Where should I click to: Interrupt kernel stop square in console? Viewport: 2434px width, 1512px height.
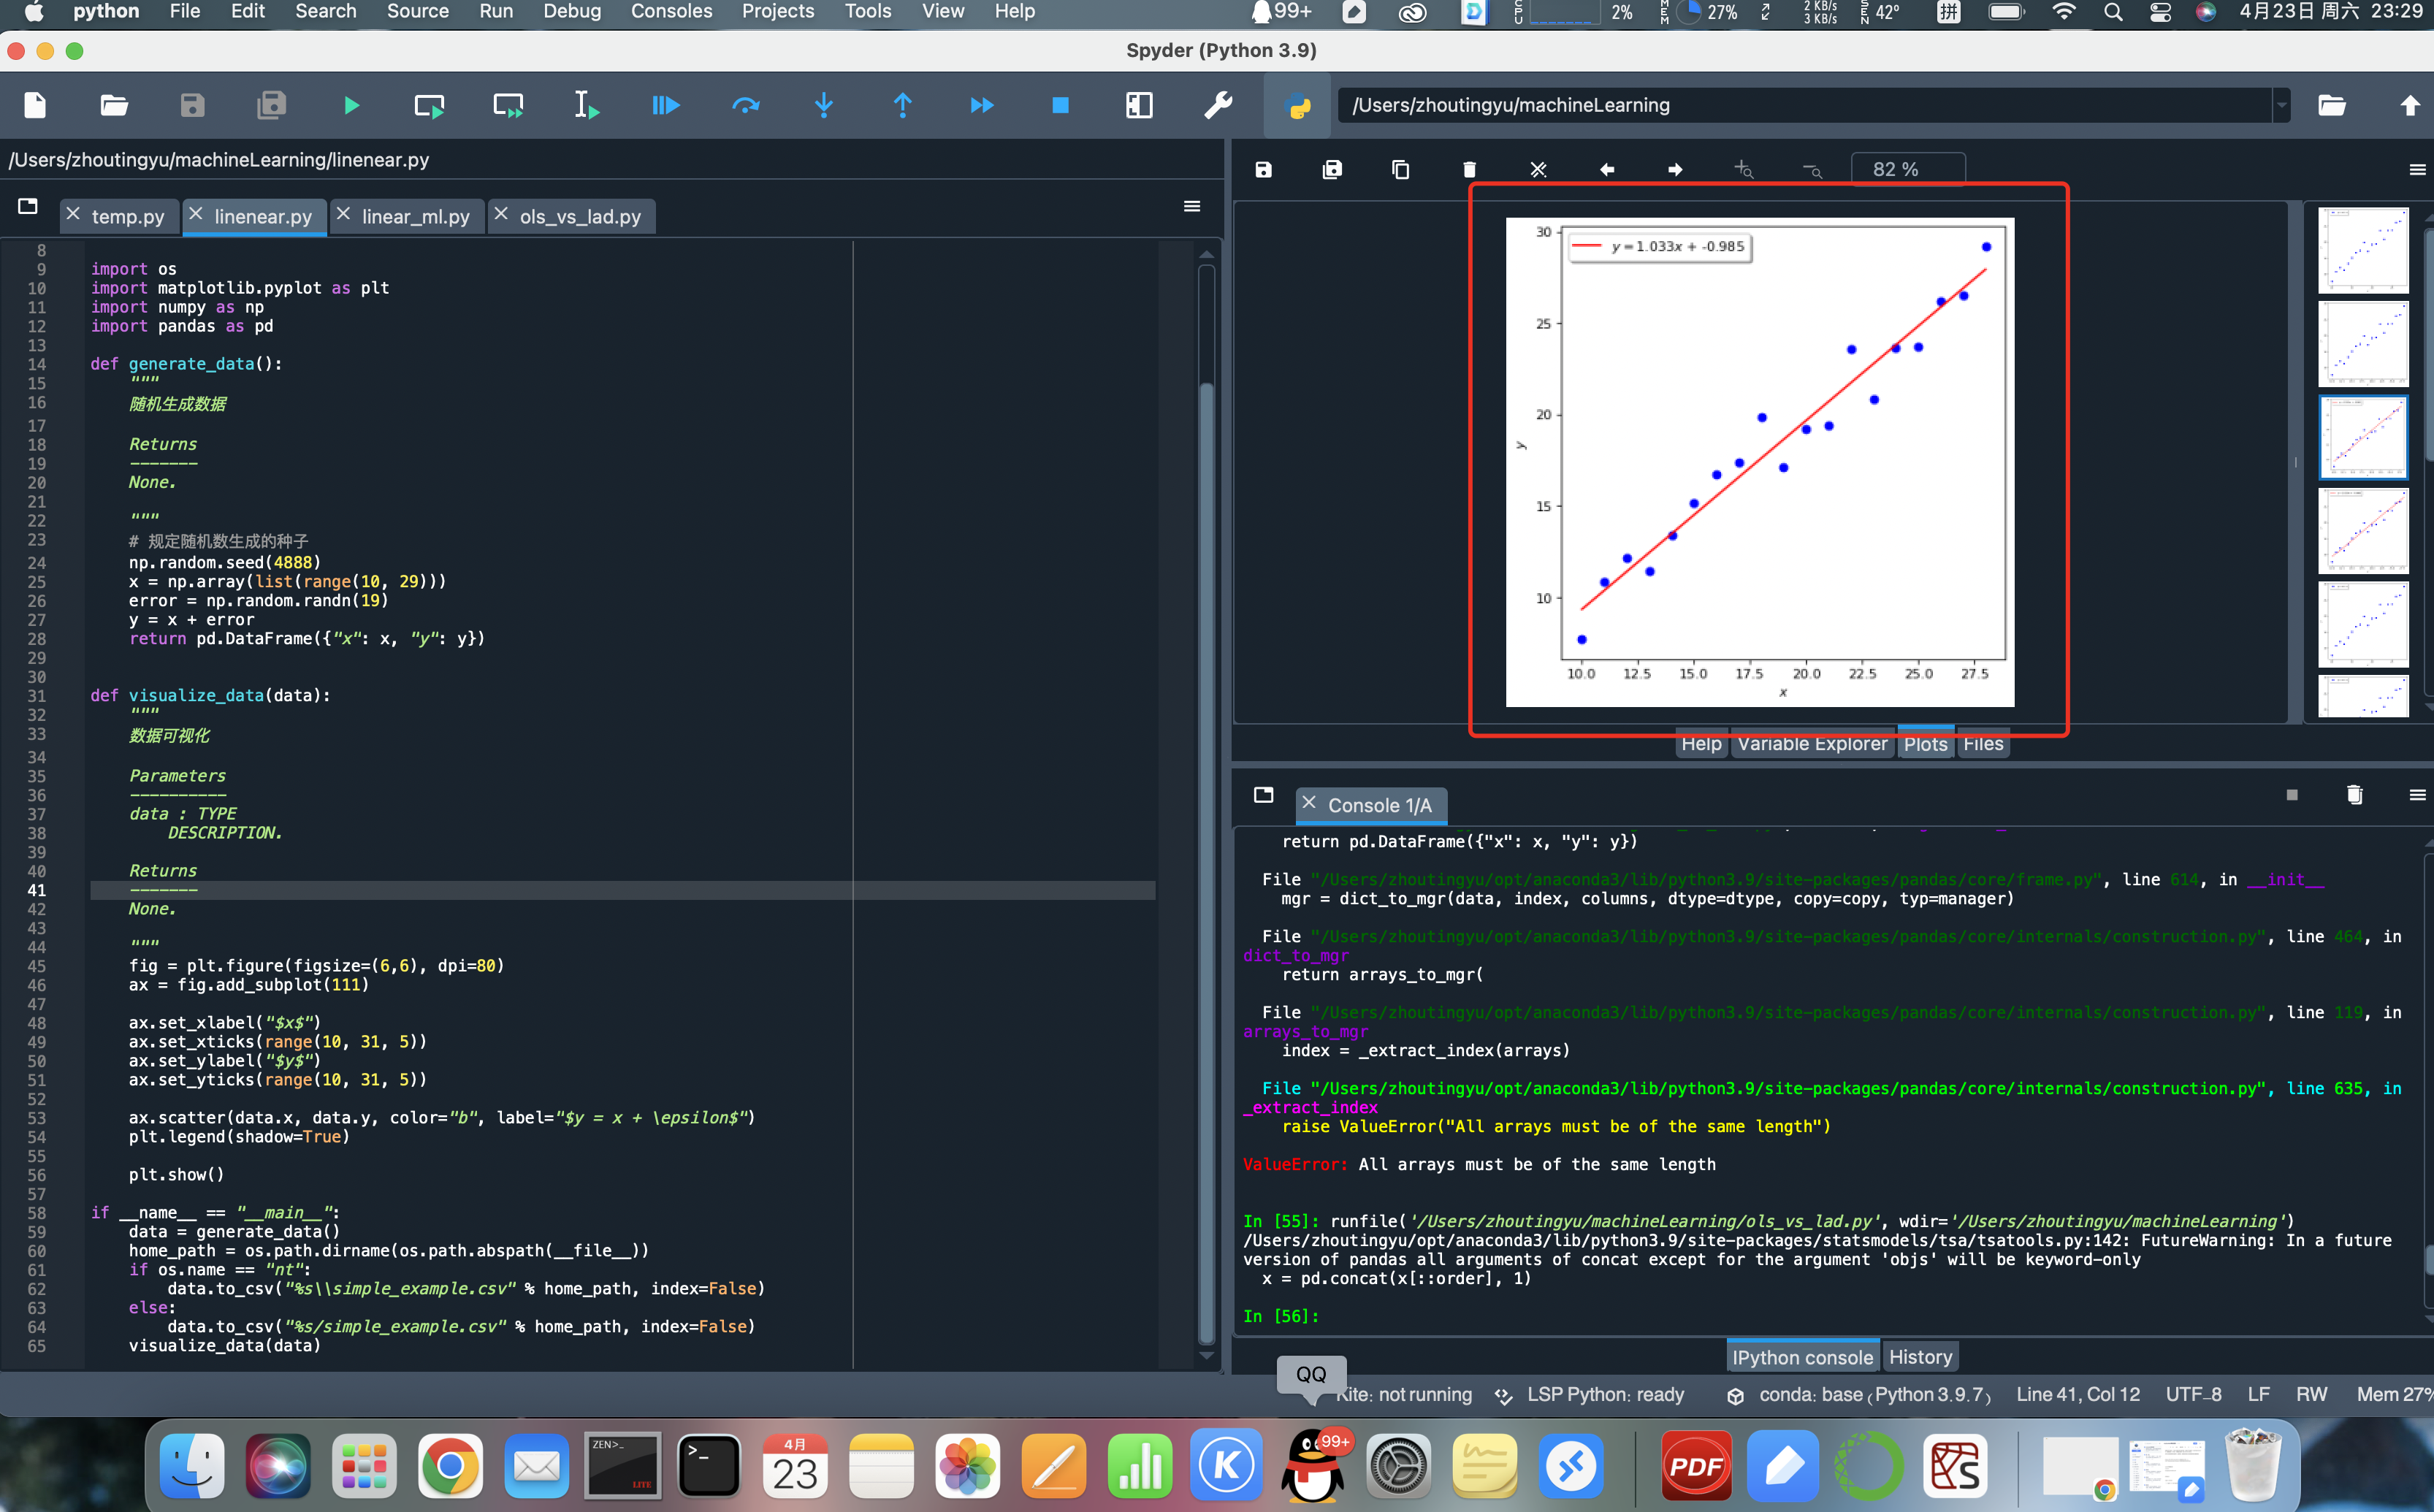pyautogui.click(x=2292, y=795)
